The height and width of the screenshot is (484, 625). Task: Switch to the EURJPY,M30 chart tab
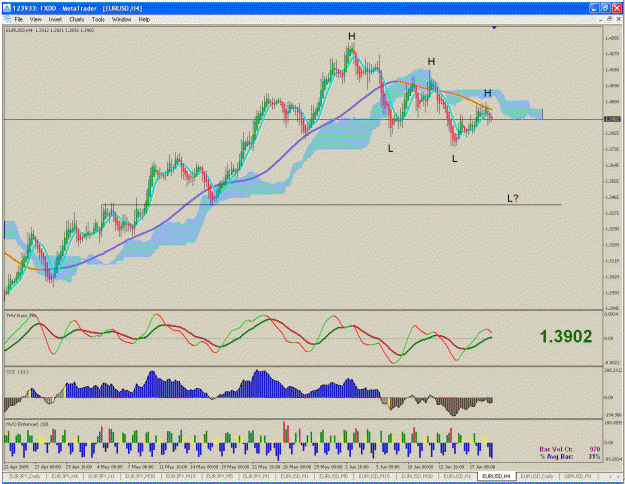[140, 476]
